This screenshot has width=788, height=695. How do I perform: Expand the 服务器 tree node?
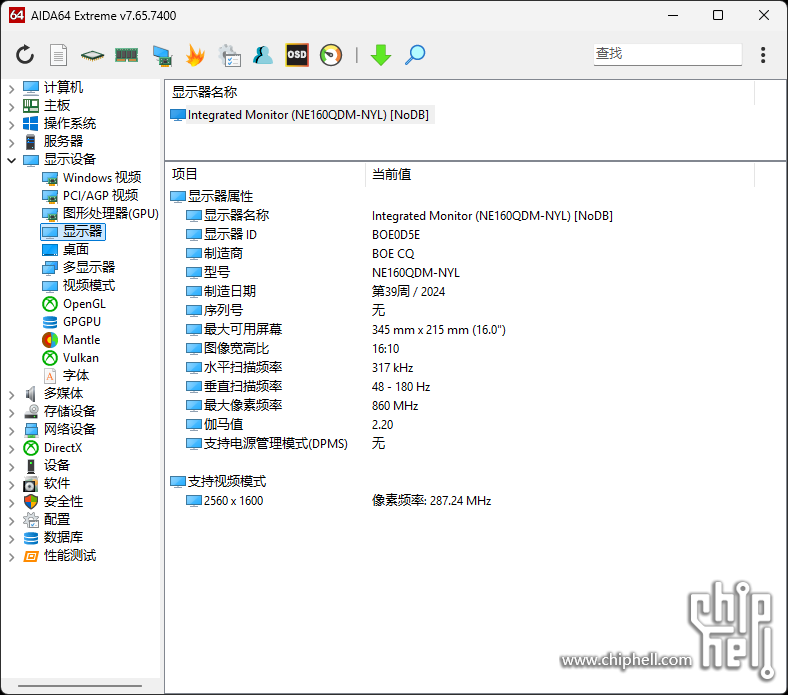pos(12,143)
